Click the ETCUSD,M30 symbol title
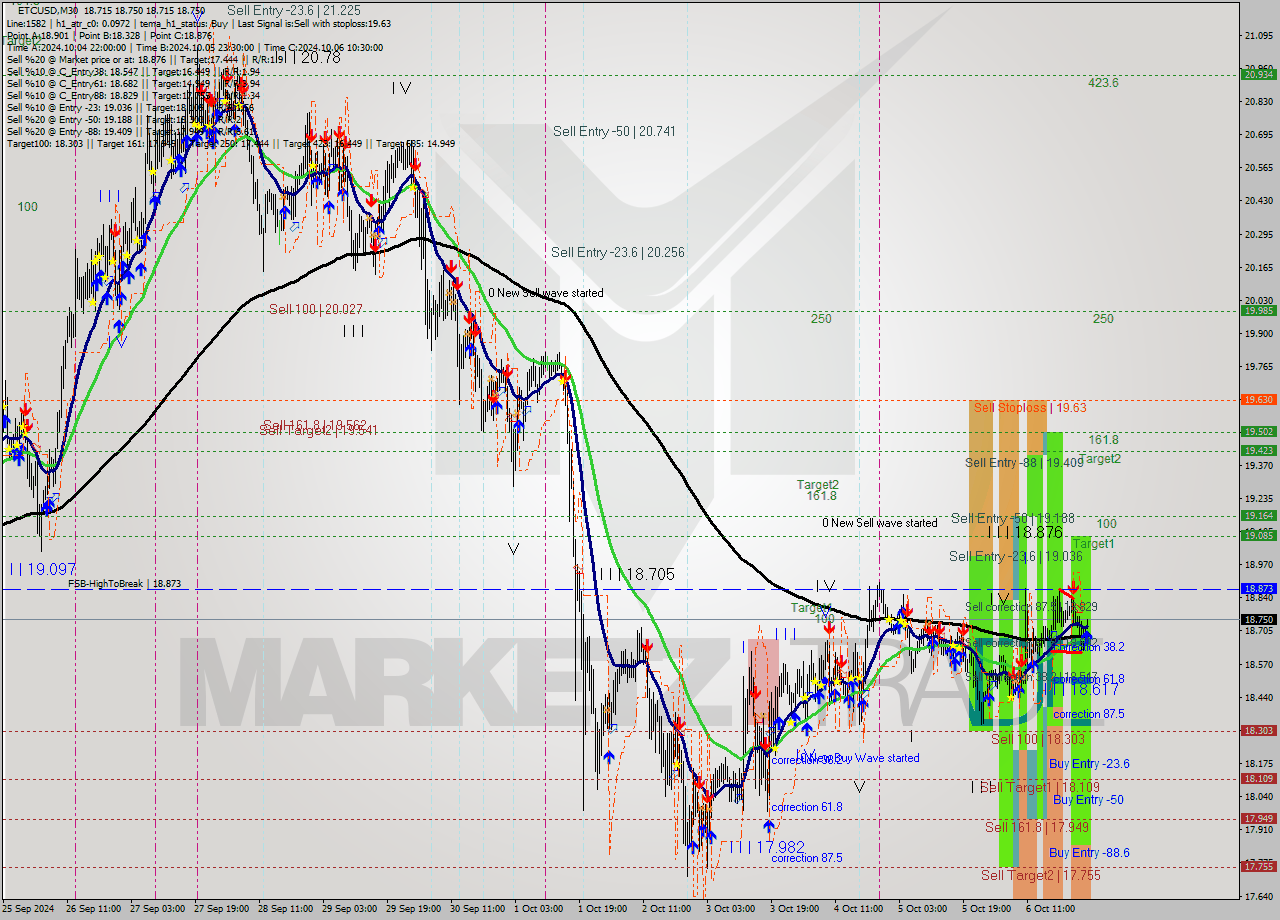The image size is (1280, 920). 50,10
